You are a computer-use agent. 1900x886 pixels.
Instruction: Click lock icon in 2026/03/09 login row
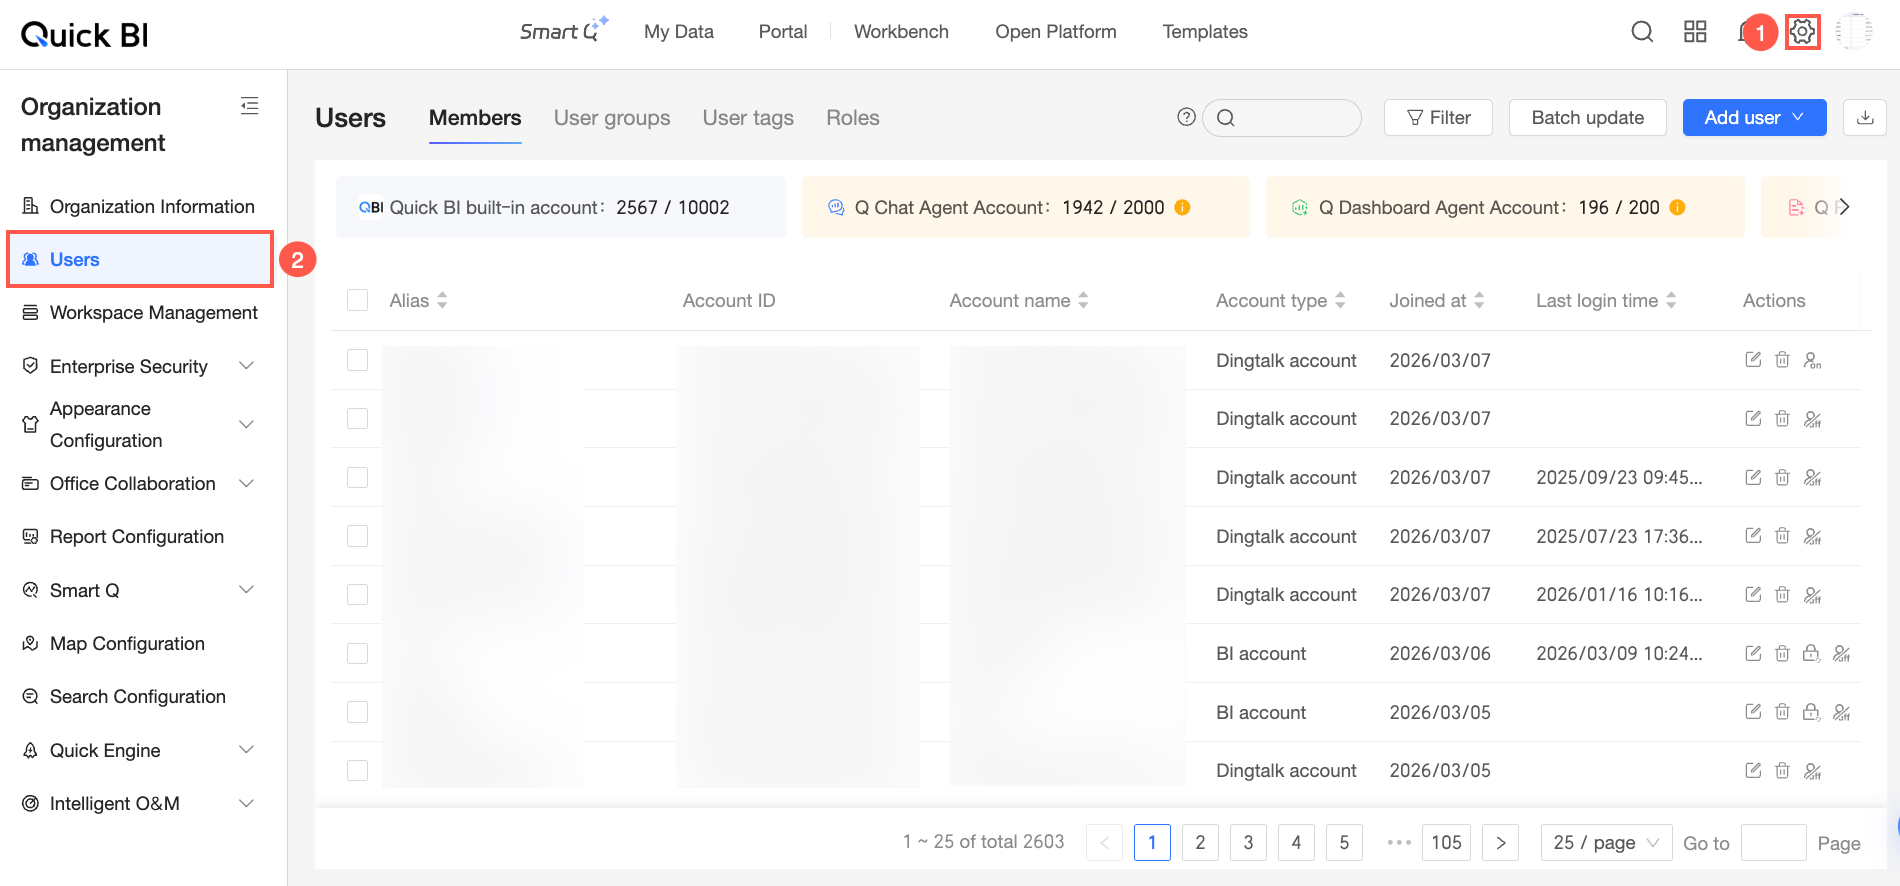(1811, 653)
